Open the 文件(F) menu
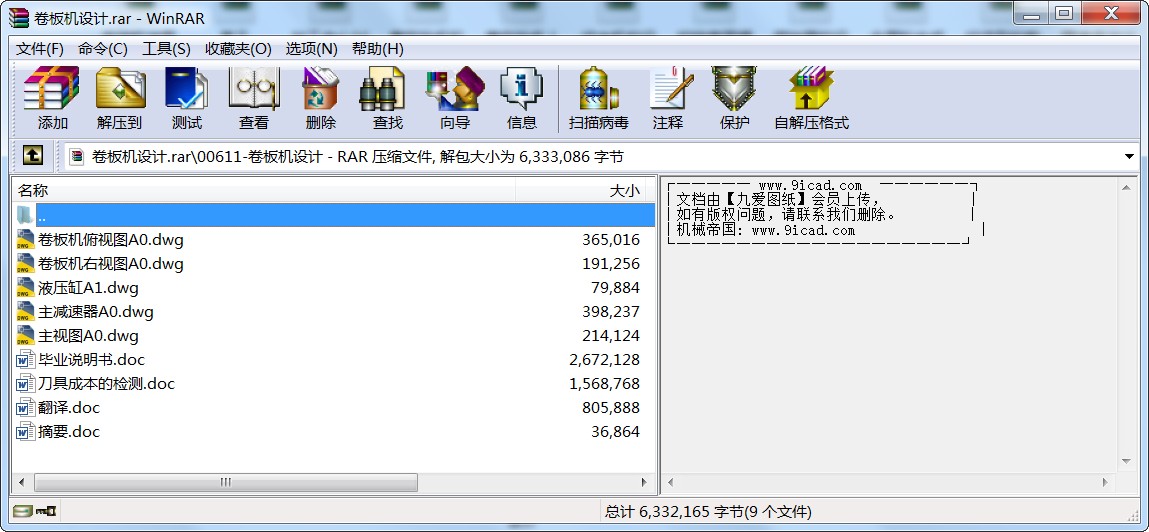This screenshot has height=532, width=1149. click(x=40, y=48)
